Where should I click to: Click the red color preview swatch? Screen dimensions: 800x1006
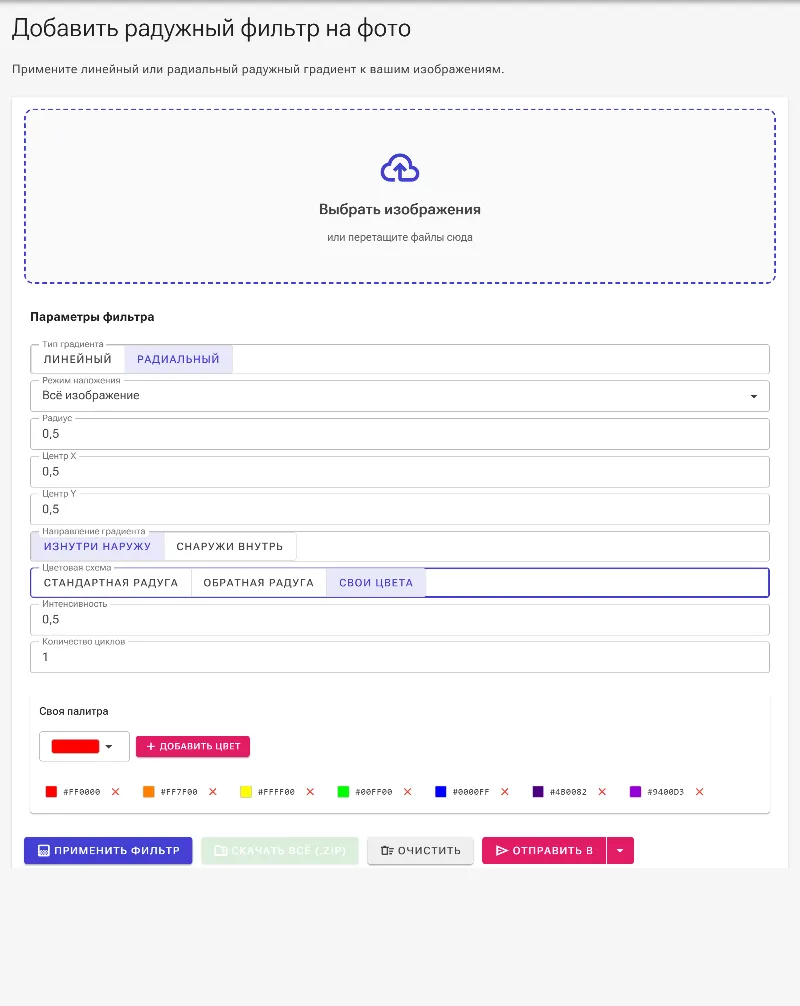click(75, 746)
